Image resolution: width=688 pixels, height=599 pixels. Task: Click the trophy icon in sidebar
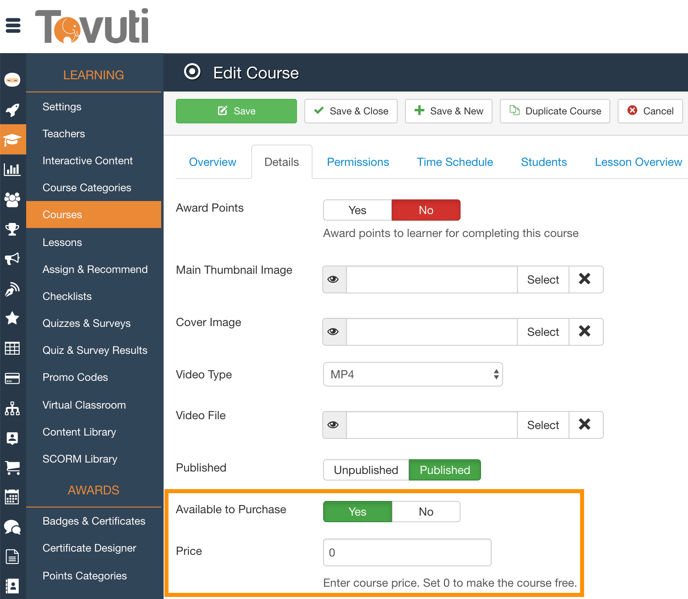(12, 230)
